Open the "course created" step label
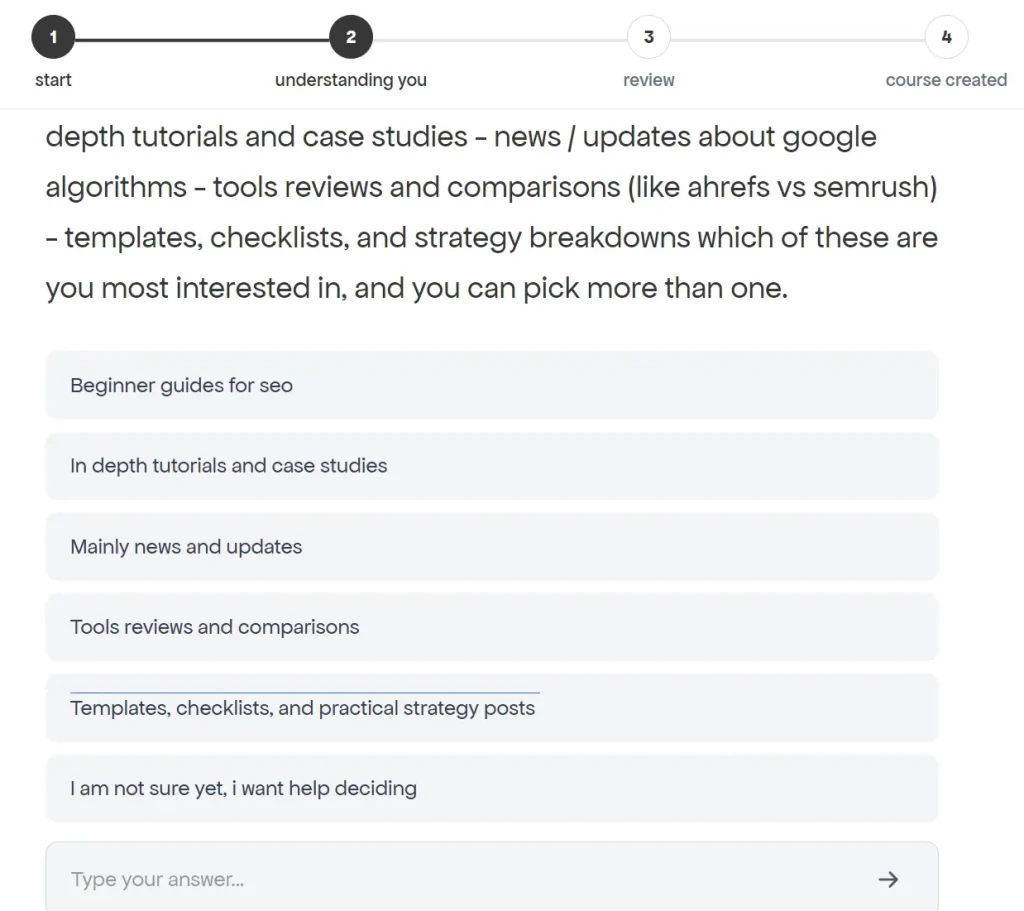The height and width of the screenshot is (911, 1024). [946, 80]
